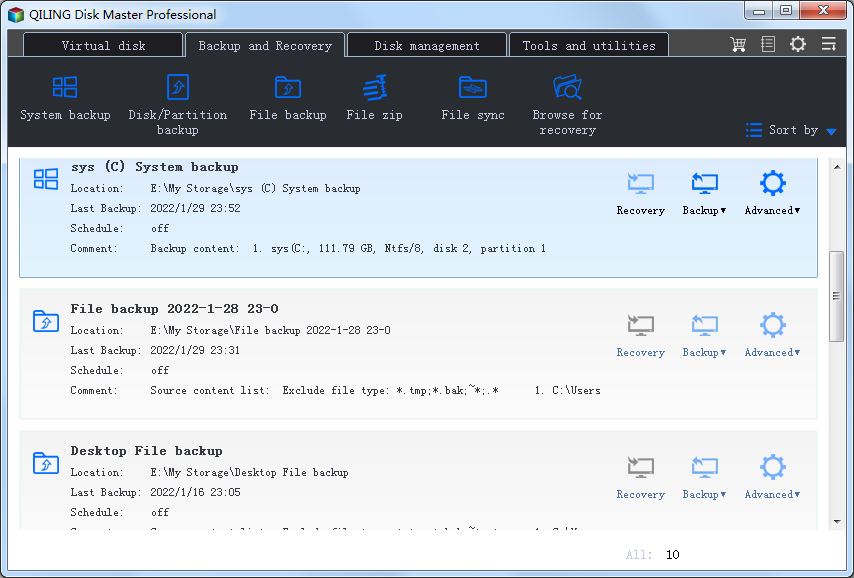Switch to the Disk management tab

pos(426,46)
